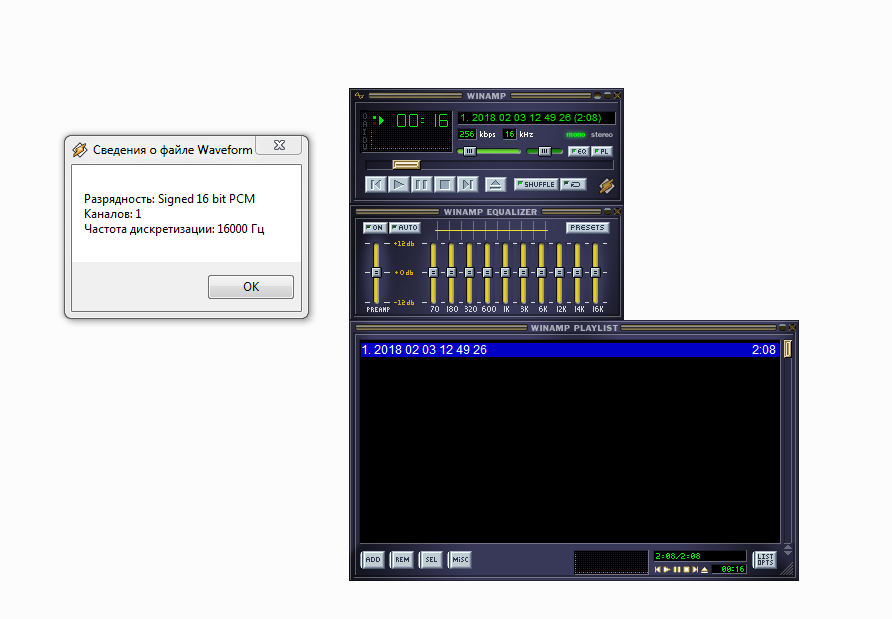Screen dimensions: 892x619
Task: Click the large Play button in Winamp
Action: tap(399, 184)
